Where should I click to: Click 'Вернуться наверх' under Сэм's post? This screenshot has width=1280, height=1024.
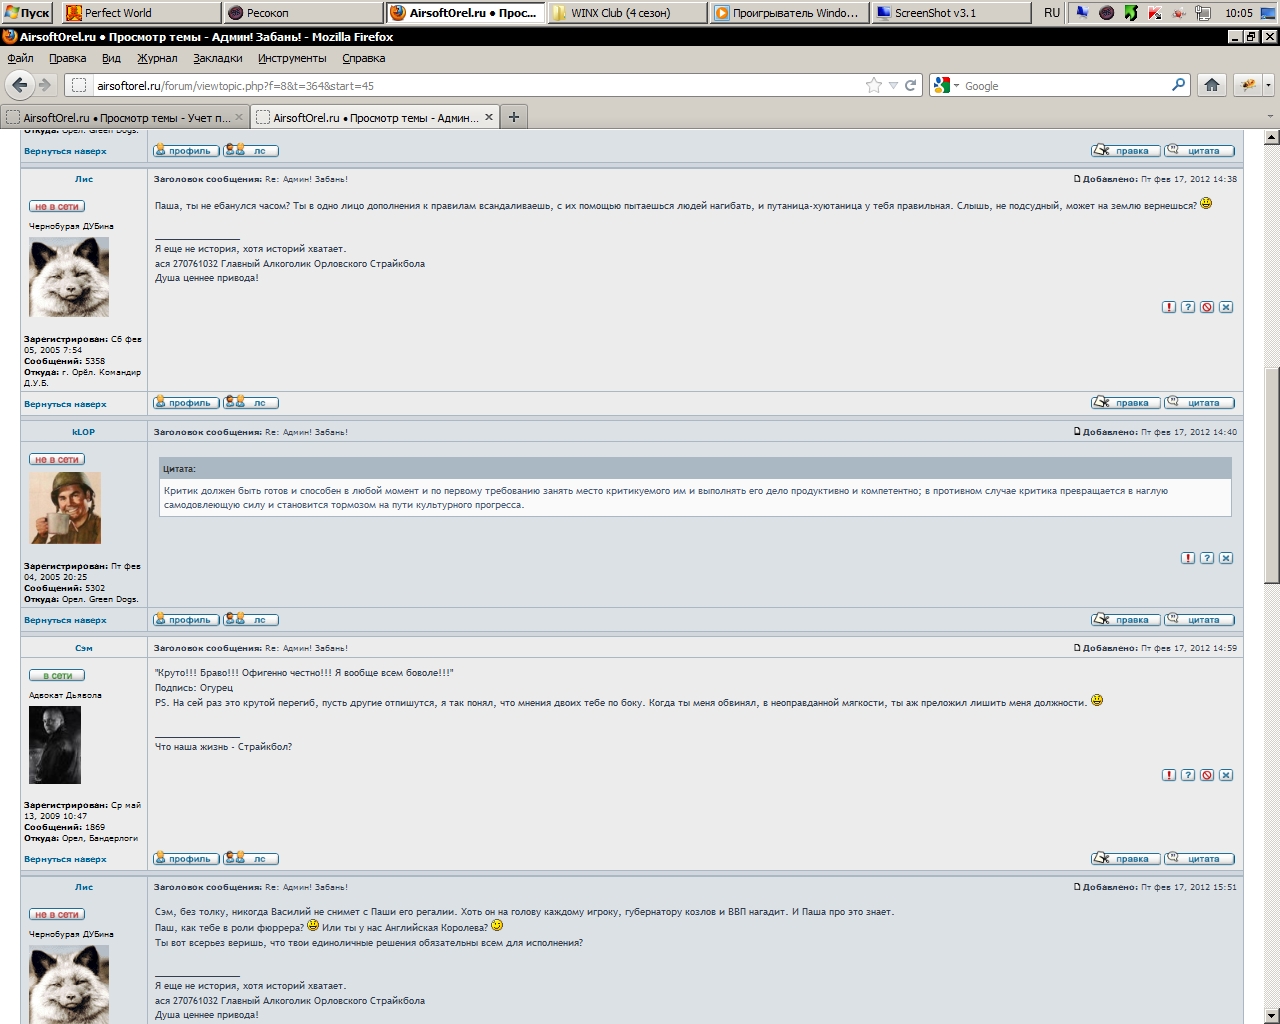65,859
